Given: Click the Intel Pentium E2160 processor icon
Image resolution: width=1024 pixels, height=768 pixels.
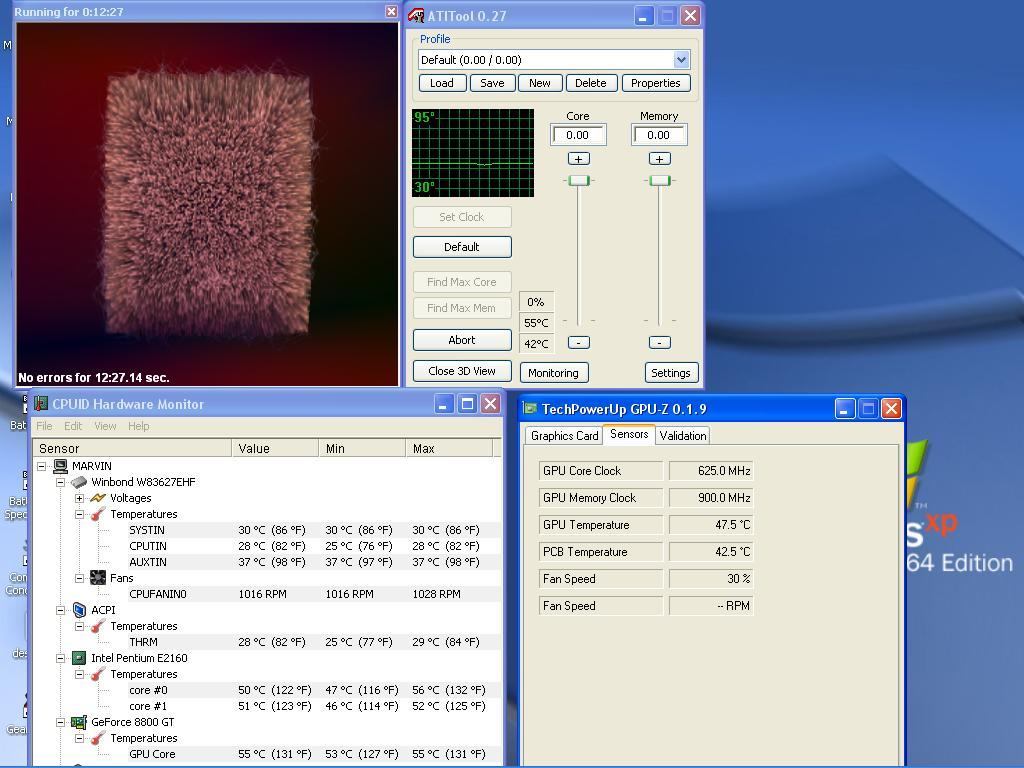Looking at the screenshot, I should tap(79, 658).
